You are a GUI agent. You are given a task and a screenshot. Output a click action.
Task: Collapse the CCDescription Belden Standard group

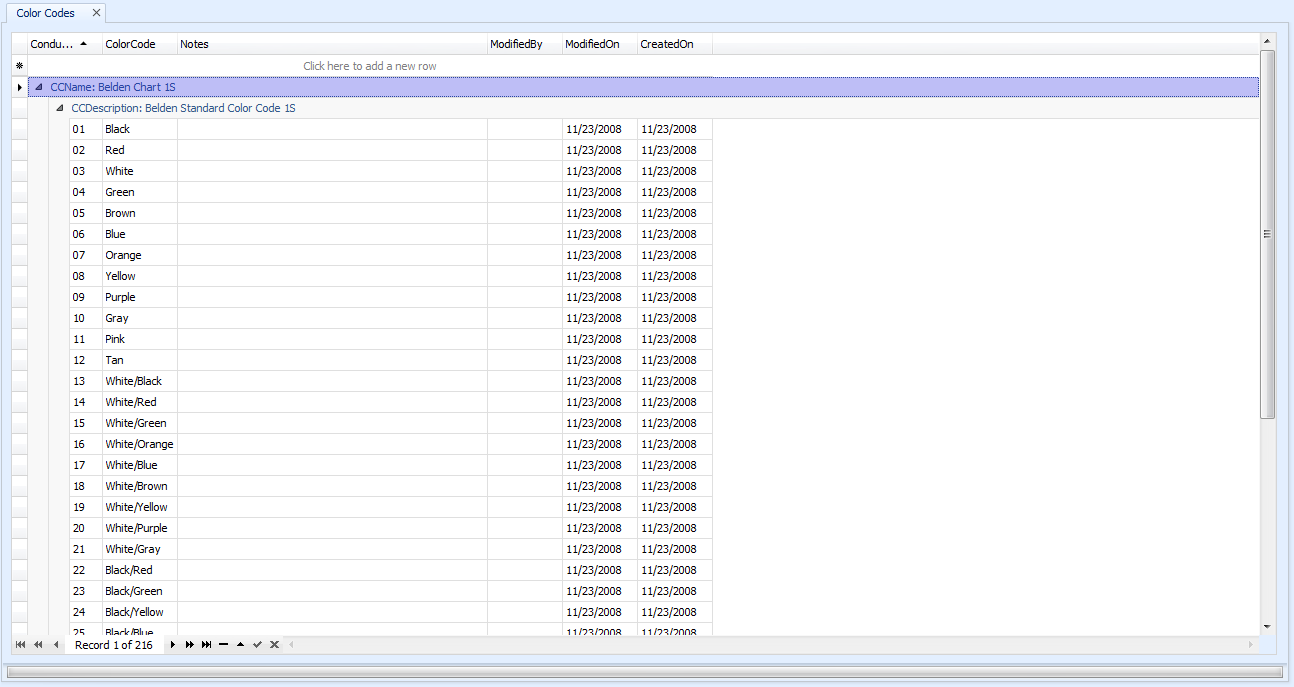(60, 108)
